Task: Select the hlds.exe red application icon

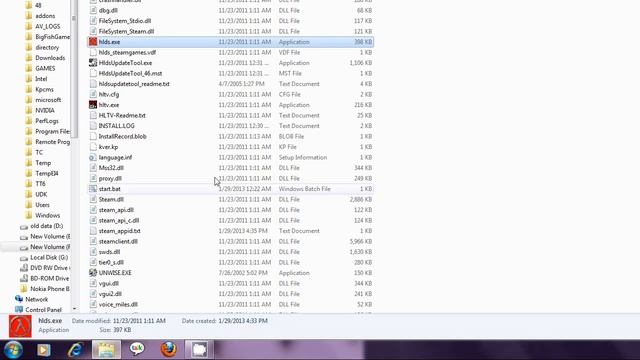Action: (93, 42)
